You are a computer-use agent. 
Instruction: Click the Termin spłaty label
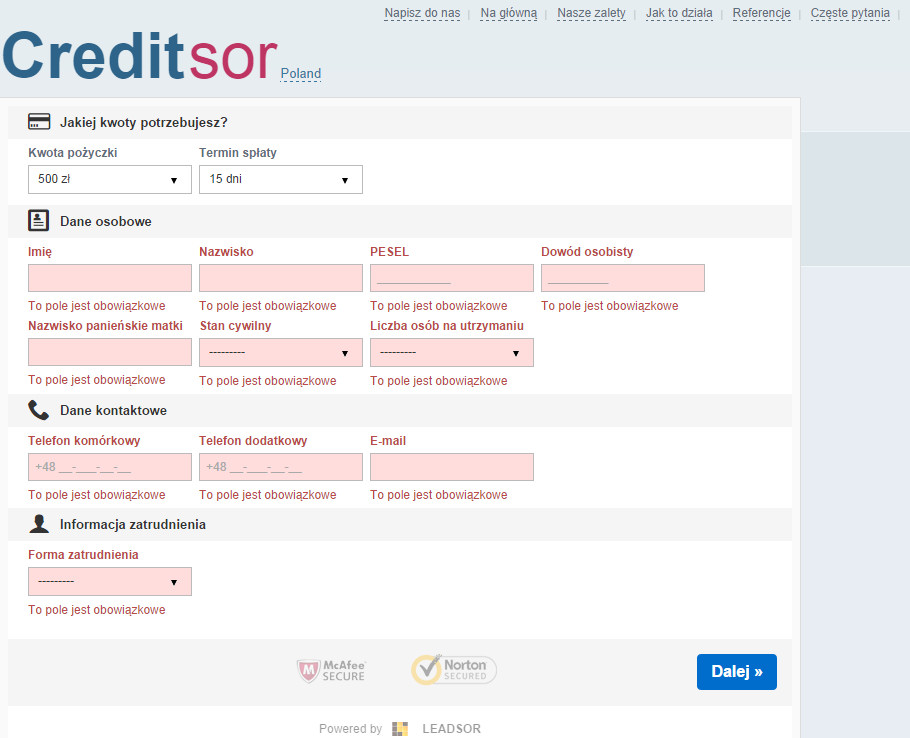pos(238,153)
